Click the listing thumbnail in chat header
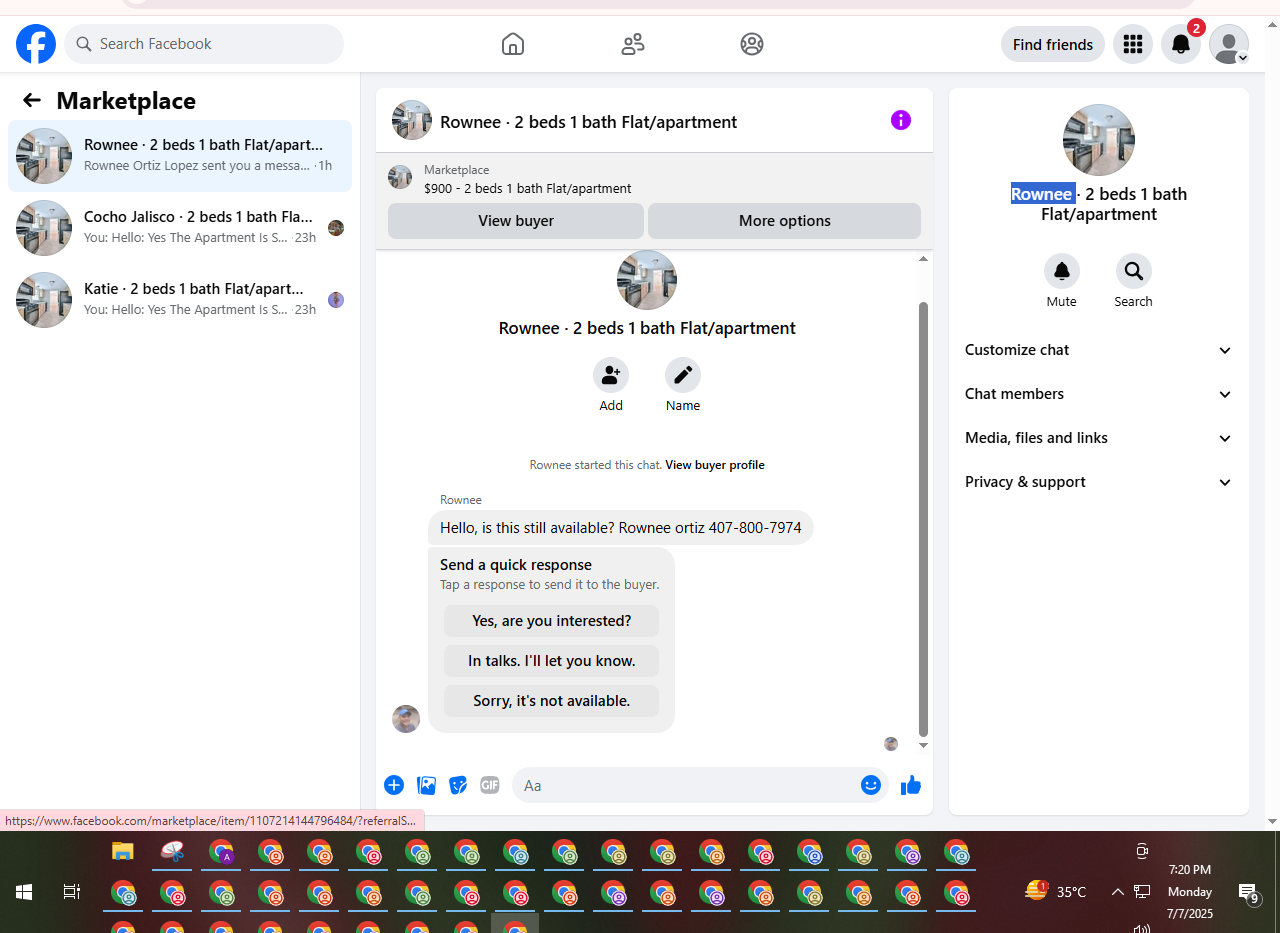1280x933 pixels. tap(412, 120)
